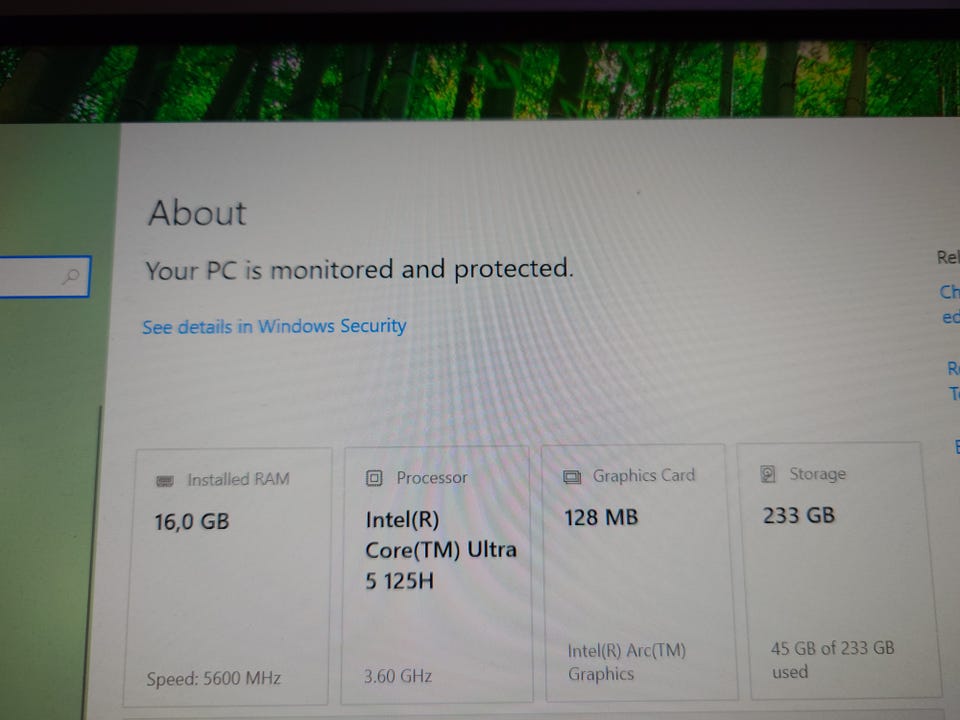Click the 45 GB of 233 GB used text

point(832,660)
